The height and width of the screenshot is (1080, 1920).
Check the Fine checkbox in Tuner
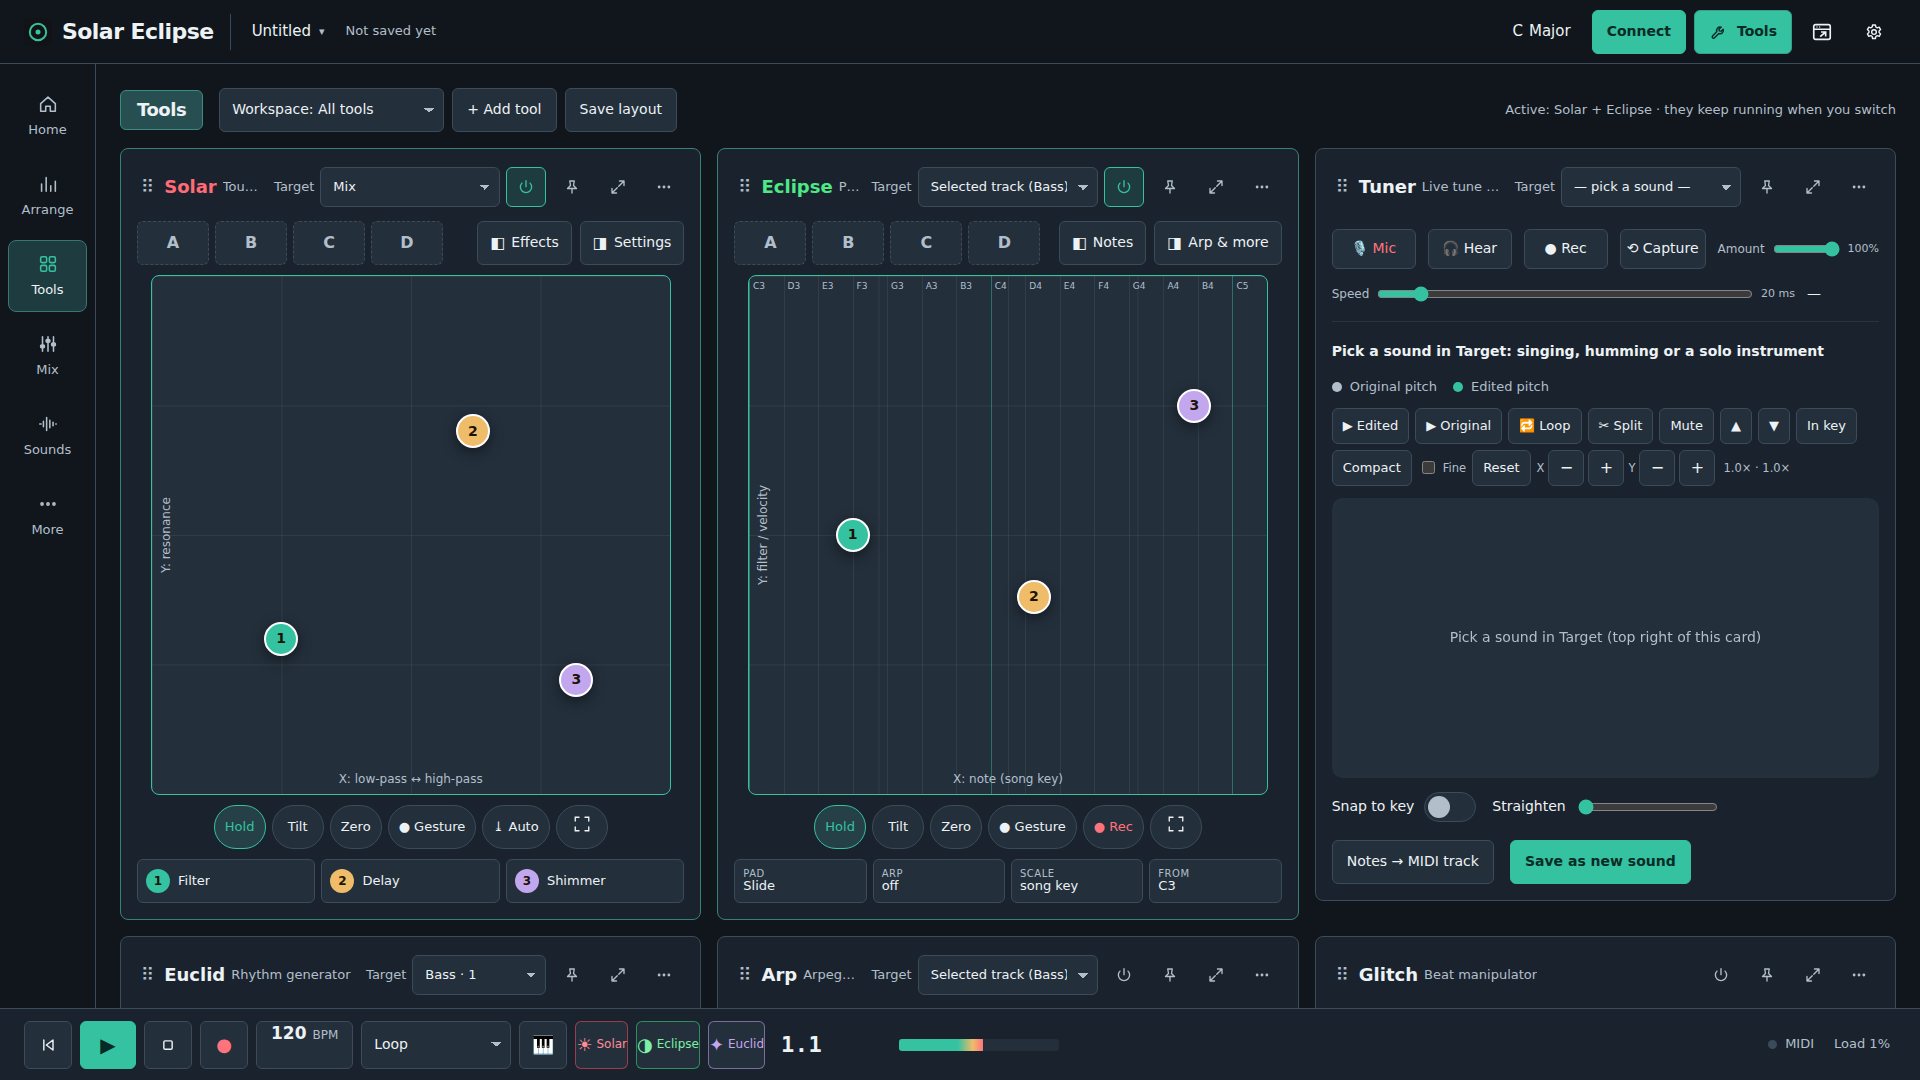1428,467
